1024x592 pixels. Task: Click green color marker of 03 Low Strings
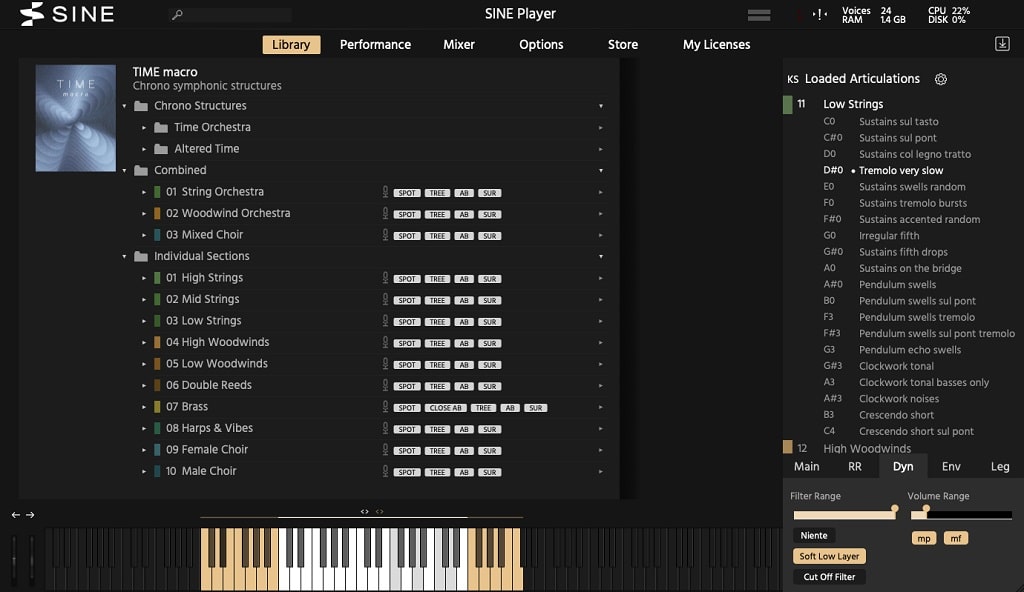(157, 321)
